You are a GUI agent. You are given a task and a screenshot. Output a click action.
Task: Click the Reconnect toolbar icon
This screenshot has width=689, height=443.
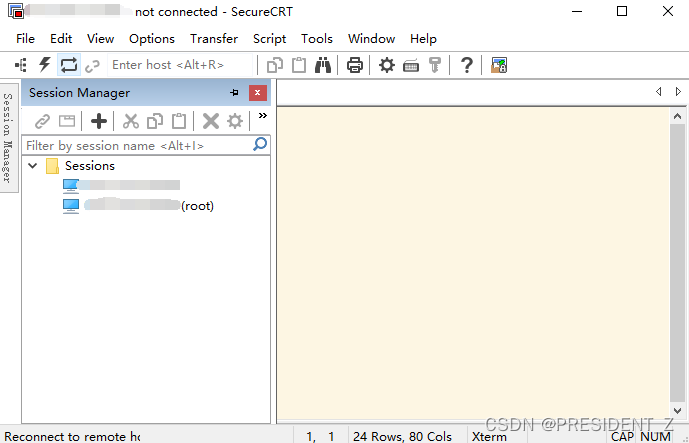[x=69, y=65]
